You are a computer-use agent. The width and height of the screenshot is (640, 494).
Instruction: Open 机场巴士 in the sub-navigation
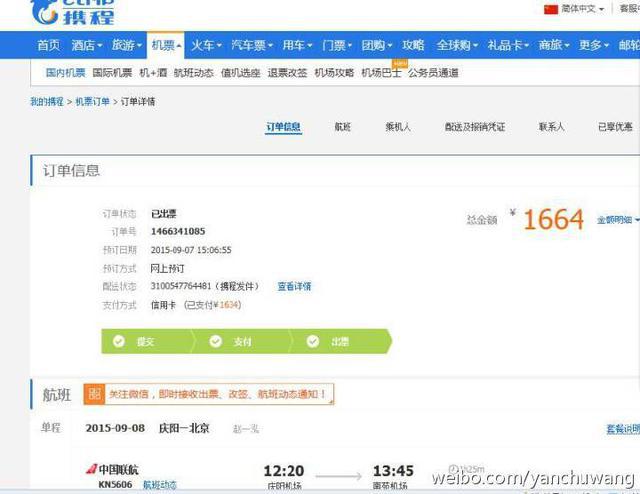[x=381, y=73]
